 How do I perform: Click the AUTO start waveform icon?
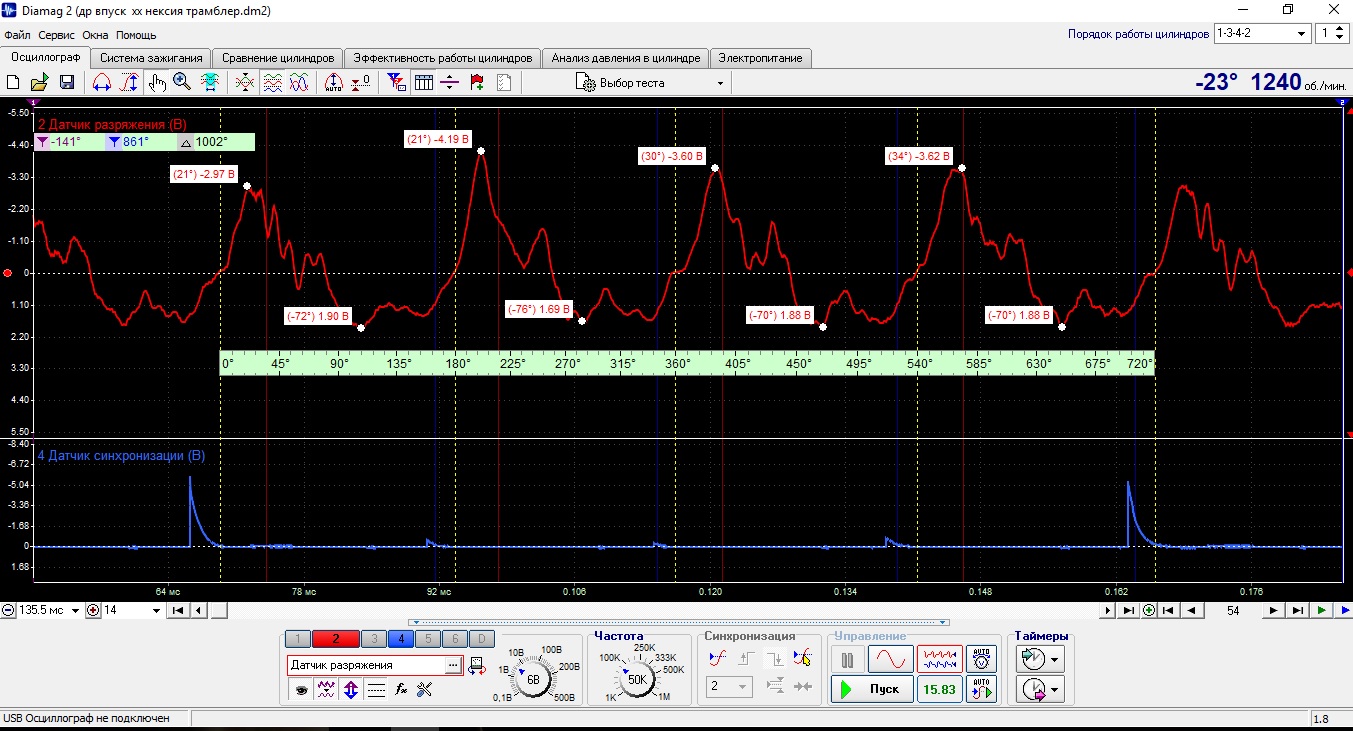[981, 689]
